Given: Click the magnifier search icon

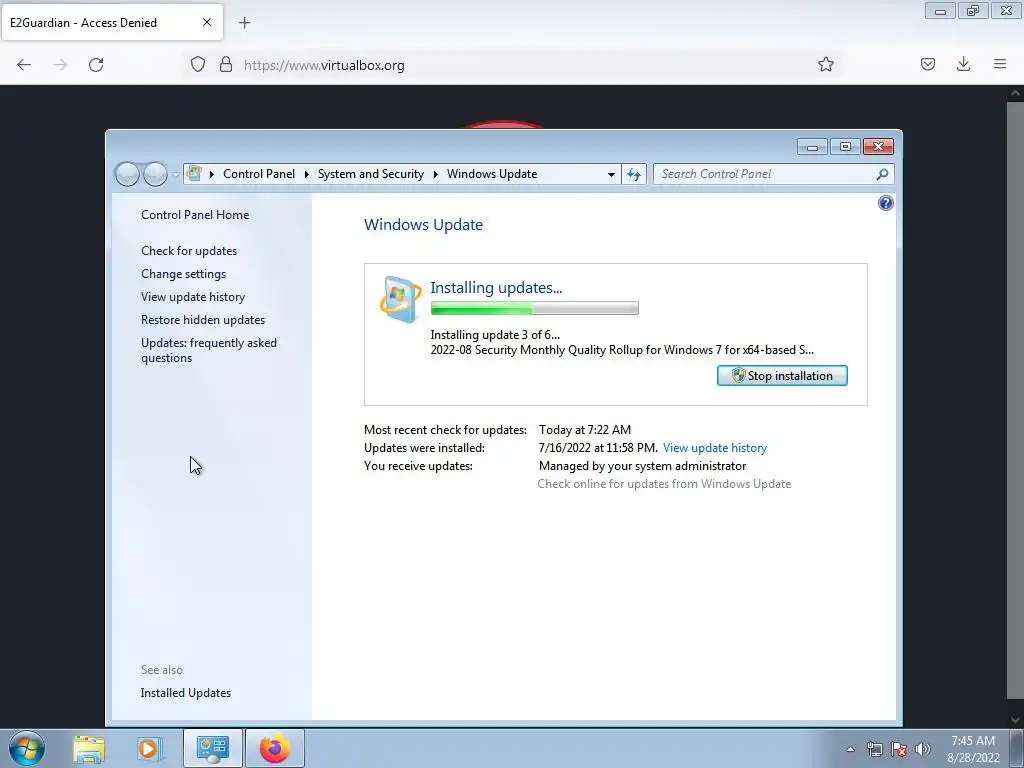Looking at the screenshot, I should tap(882, 174).
